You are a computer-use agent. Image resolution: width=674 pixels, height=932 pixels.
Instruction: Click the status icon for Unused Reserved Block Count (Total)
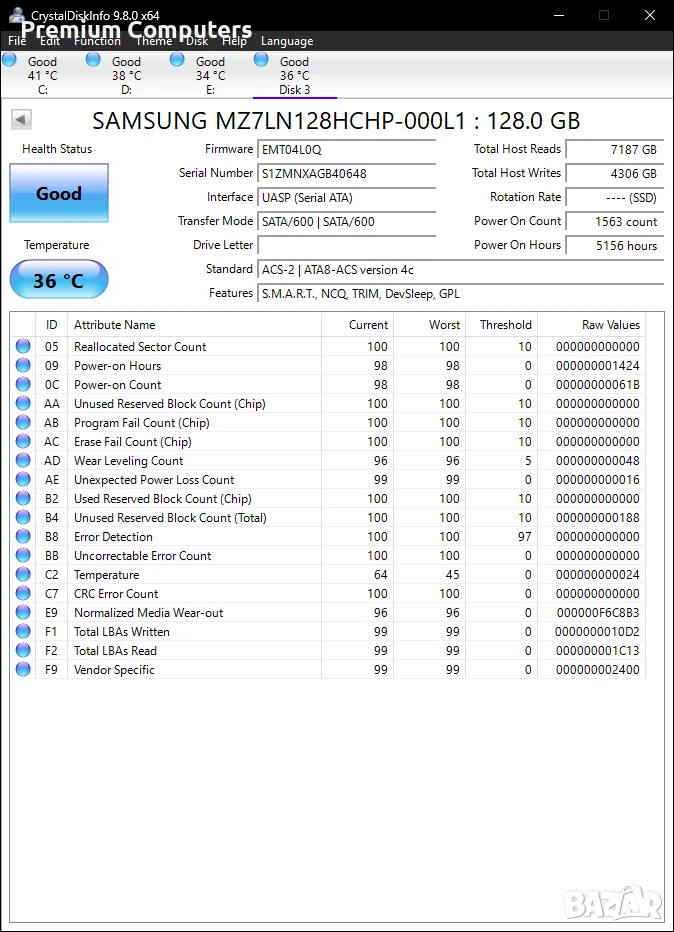pos(23,517)
